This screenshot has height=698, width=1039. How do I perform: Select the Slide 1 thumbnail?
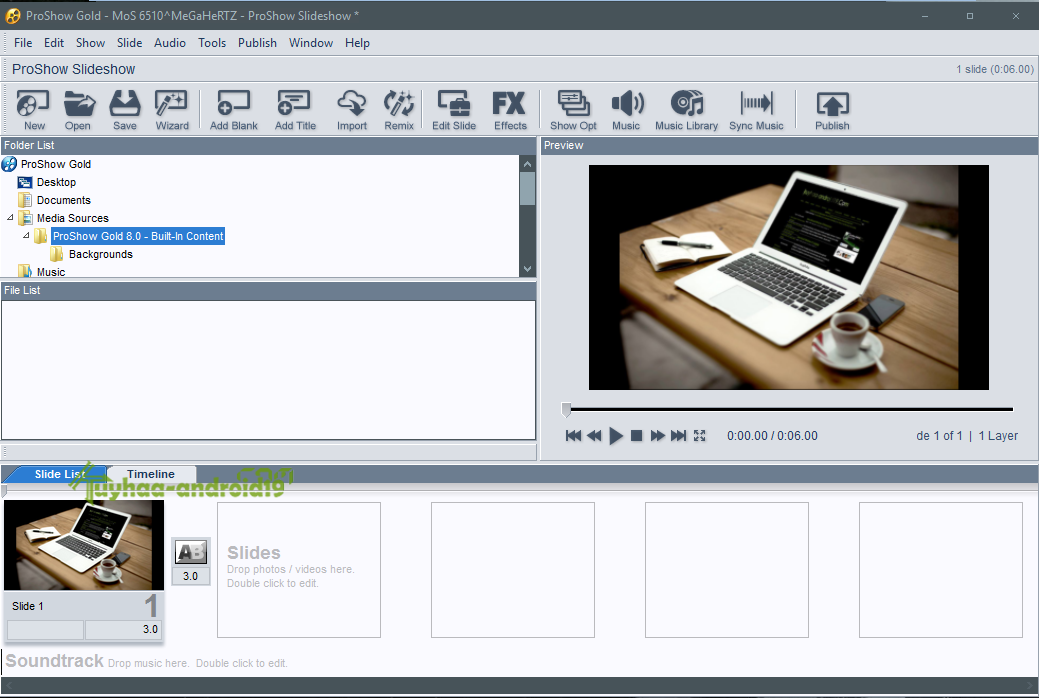83,545
